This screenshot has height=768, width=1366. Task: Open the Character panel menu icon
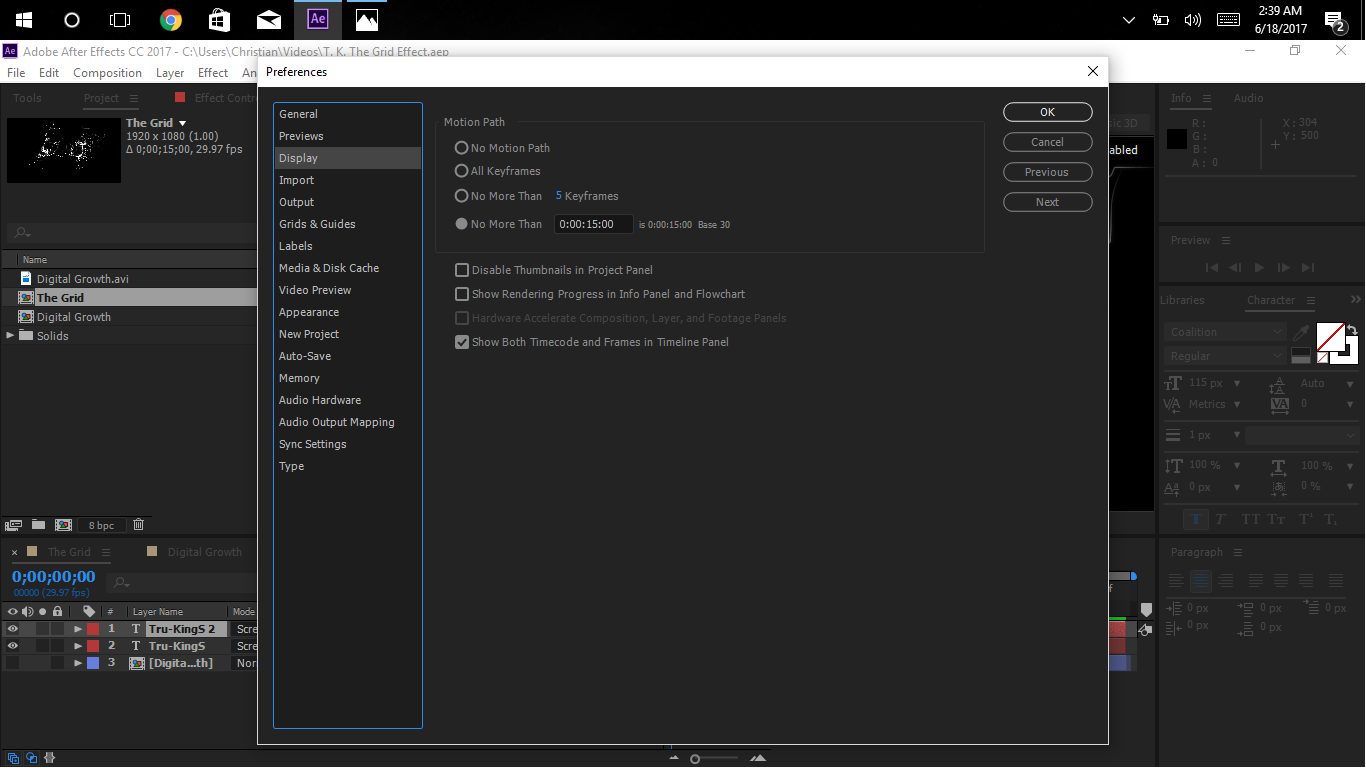pyautogui.click(x=1311, y=300)
